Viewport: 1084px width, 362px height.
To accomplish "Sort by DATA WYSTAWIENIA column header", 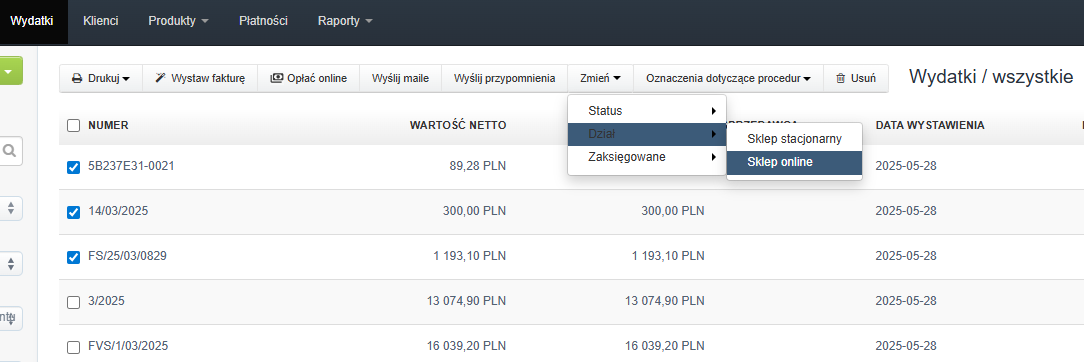I will click(930, 125).
